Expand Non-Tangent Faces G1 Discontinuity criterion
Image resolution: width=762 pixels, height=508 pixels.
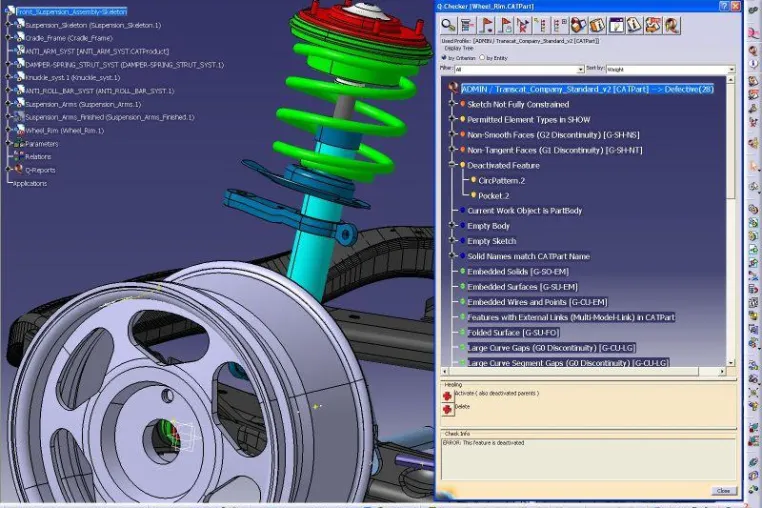(452, 150)
